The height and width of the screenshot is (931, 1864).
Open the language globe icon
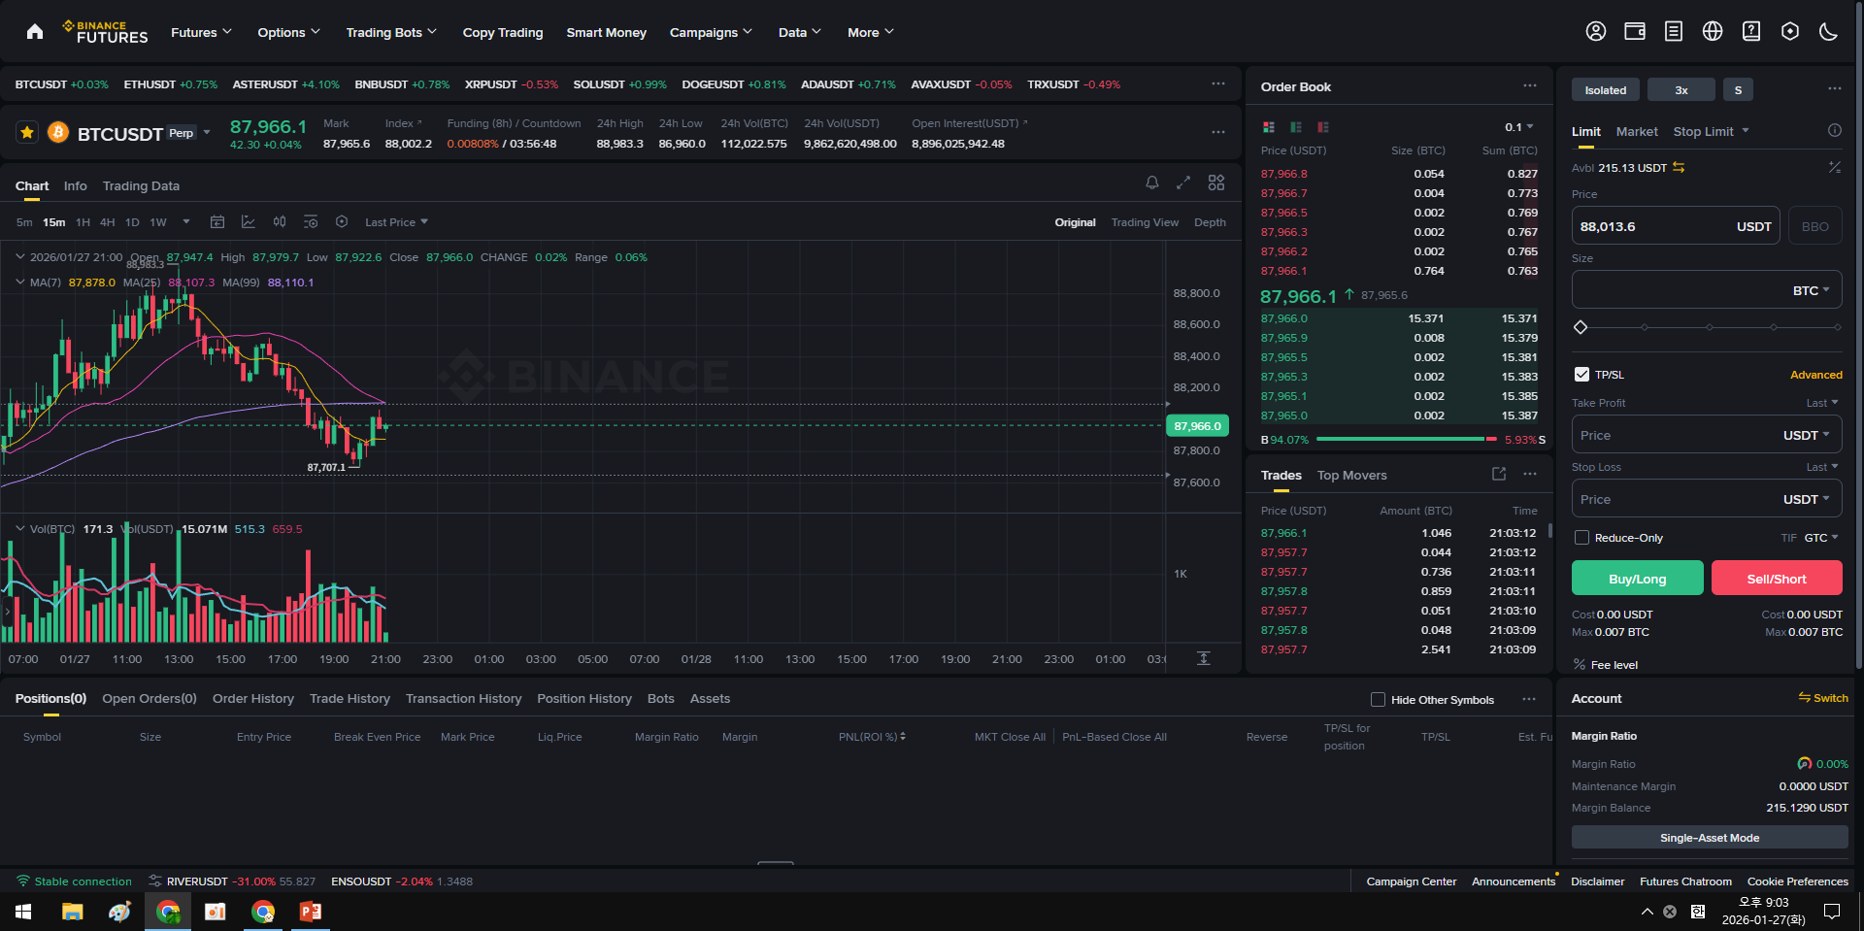(x=1713, y=32)
